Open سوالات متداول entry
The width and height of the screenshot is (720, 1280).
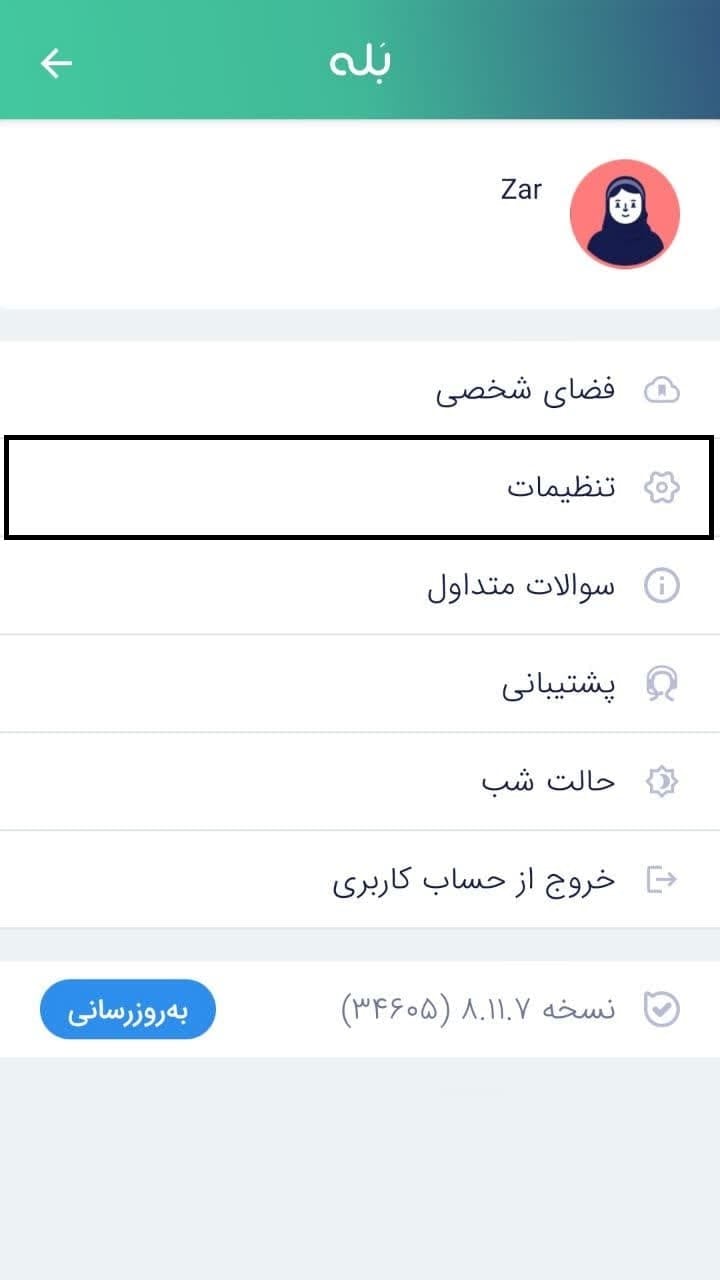[x=360, y=586]
